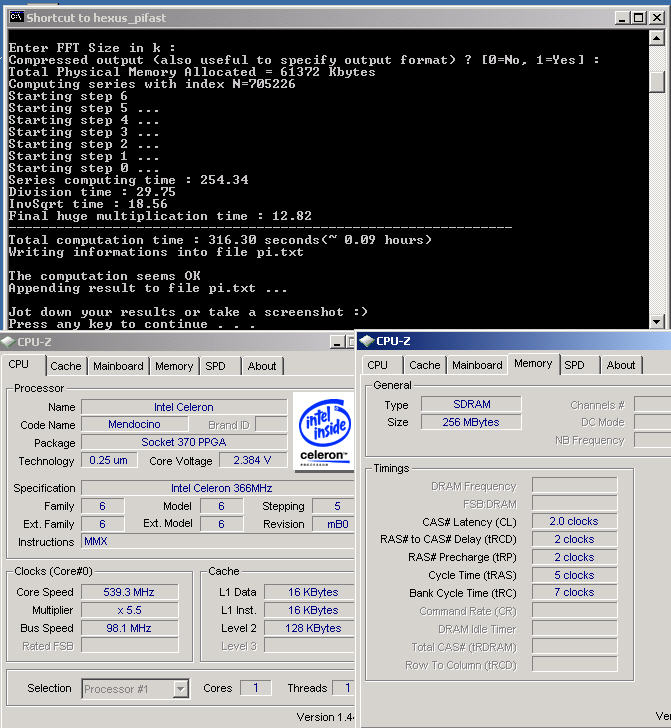Click console scrollbar up arrow
This screenshot has height=728, width=671.
[657, 37]
